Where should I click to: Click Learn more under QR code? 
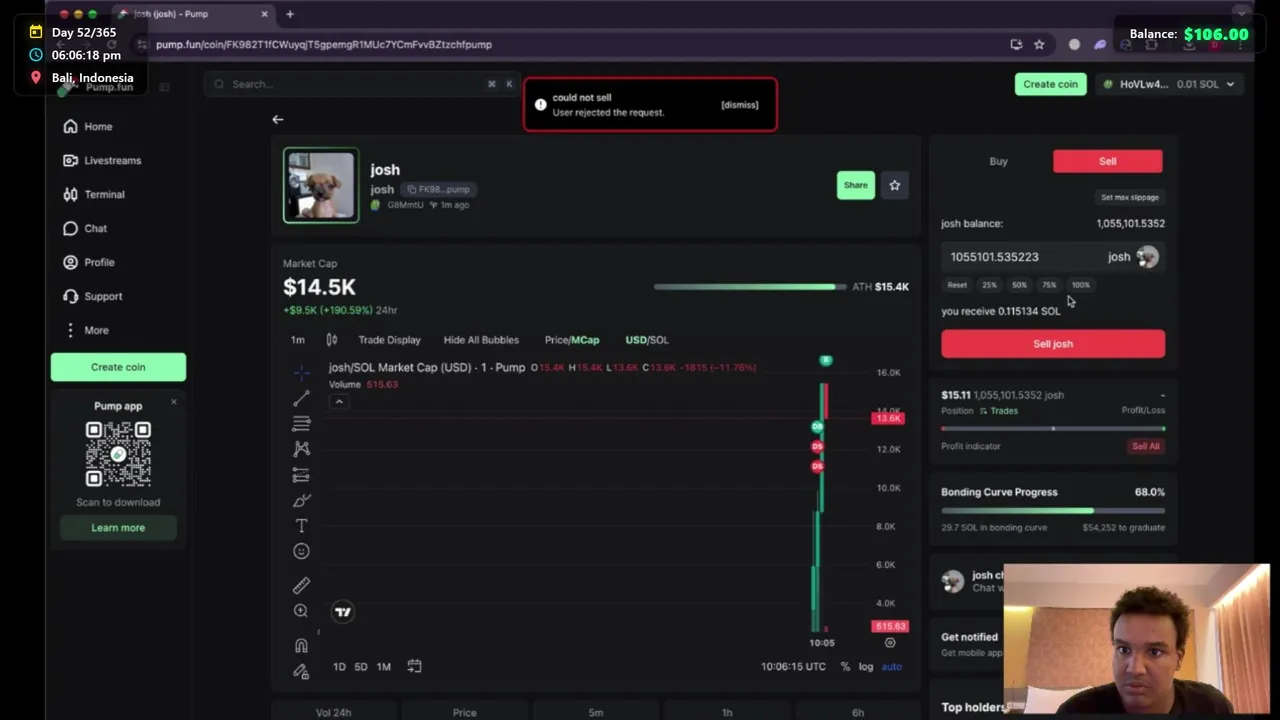(x=118, y=528)
